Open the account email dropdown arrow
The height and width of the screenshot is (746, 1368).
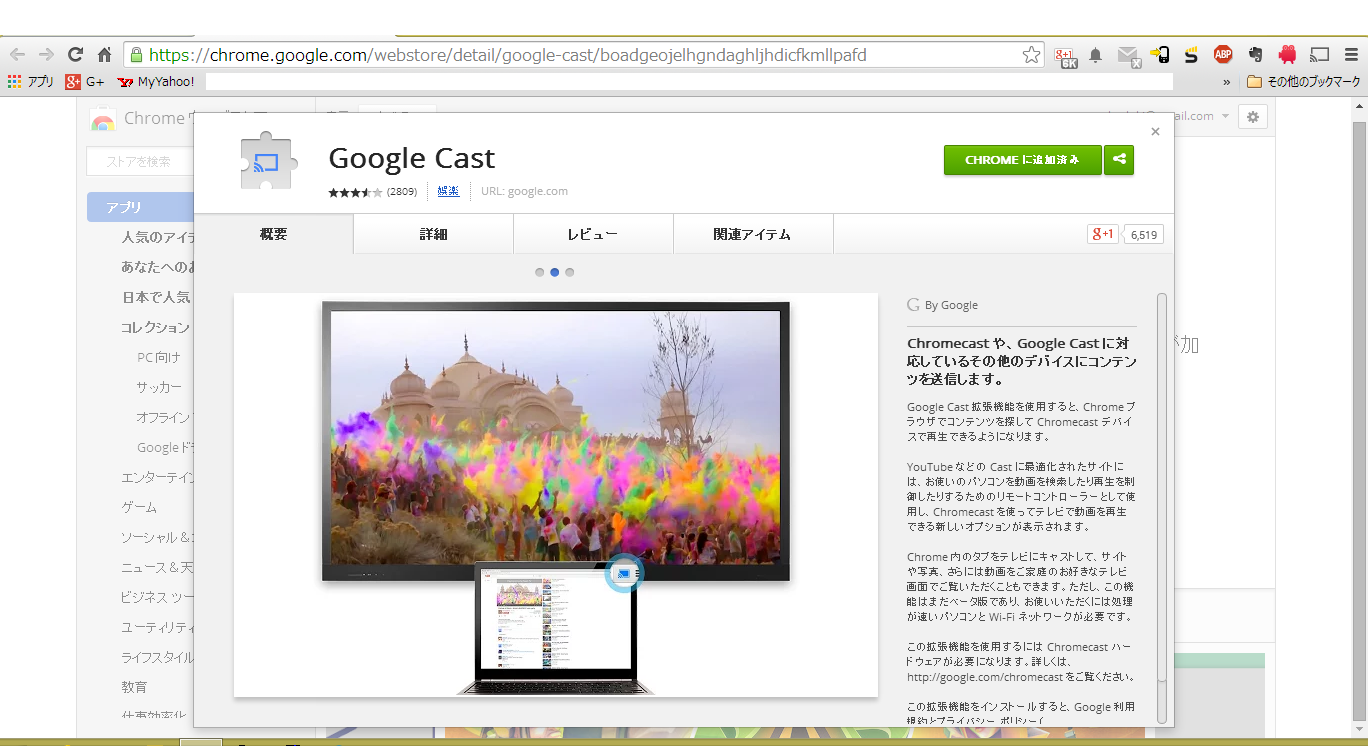(1225, 117)
